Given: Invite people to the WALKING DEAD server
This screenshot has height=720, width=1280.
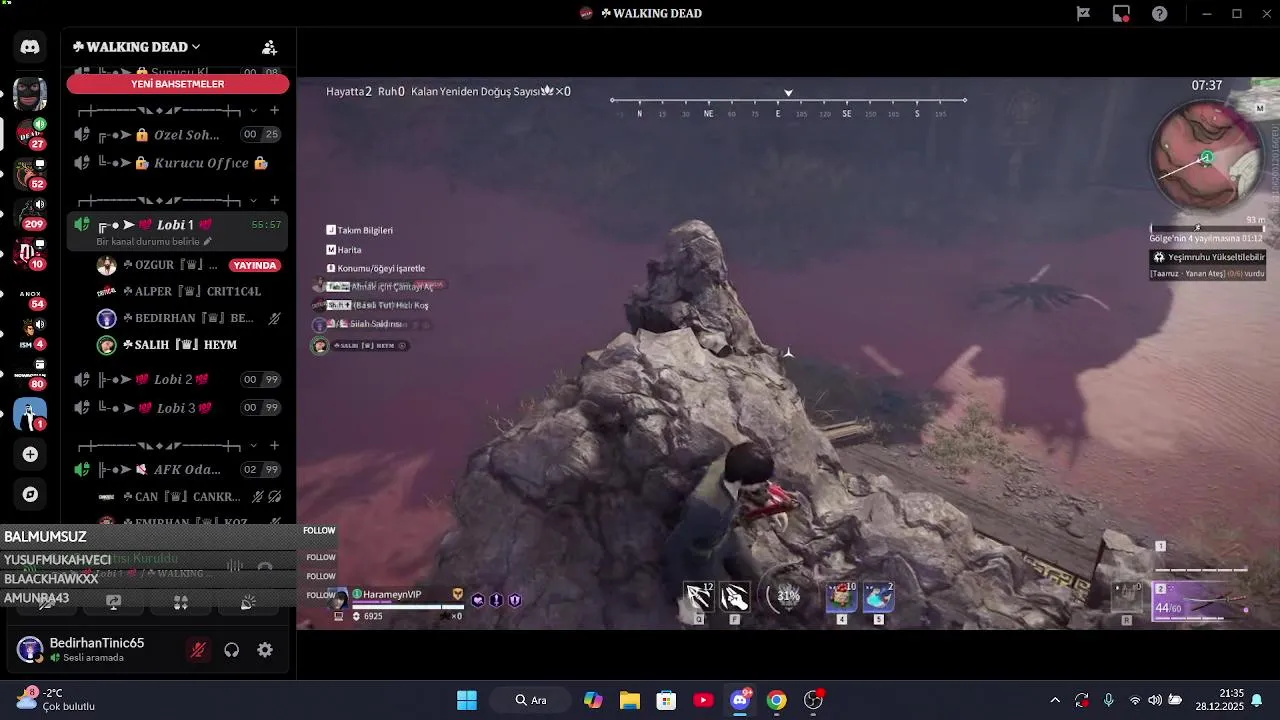Looking at the screenshot, I should [269, 47].
